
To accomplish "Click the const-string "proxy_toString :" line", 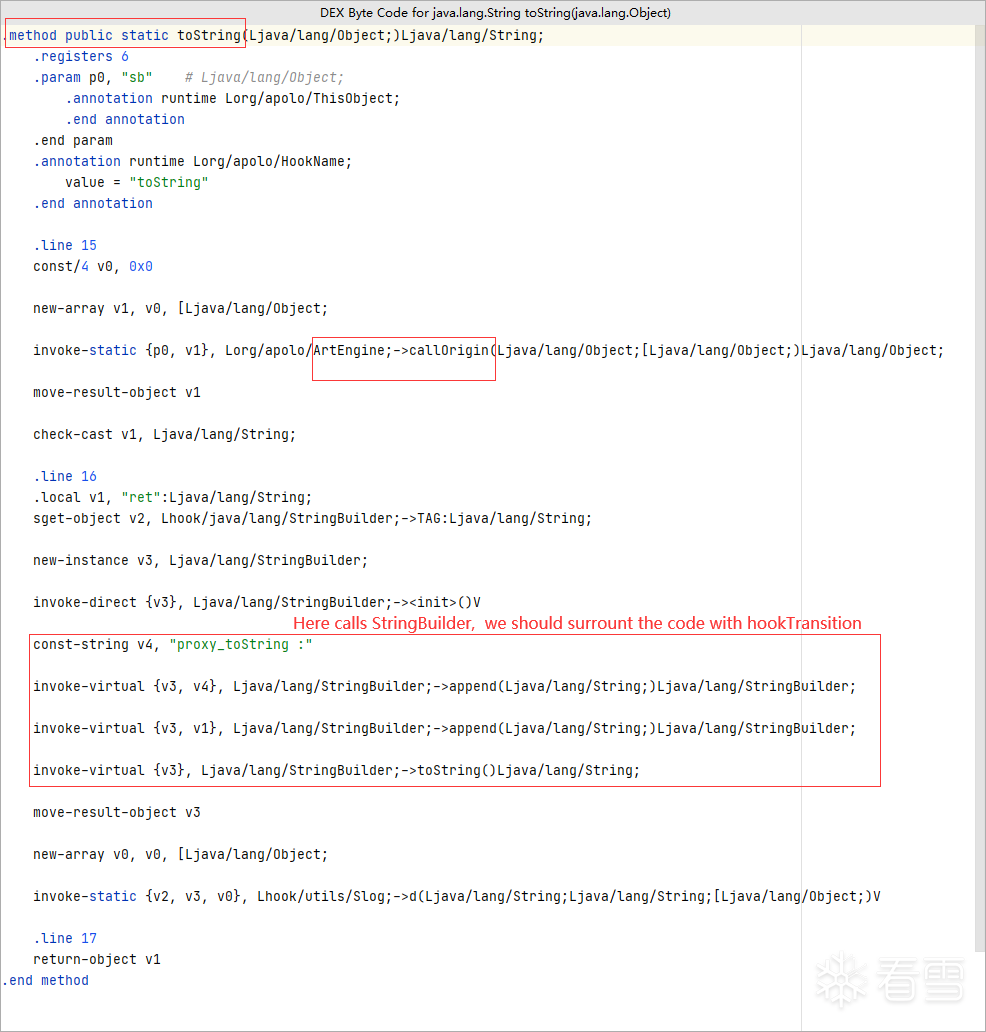I will pos(172,644).
